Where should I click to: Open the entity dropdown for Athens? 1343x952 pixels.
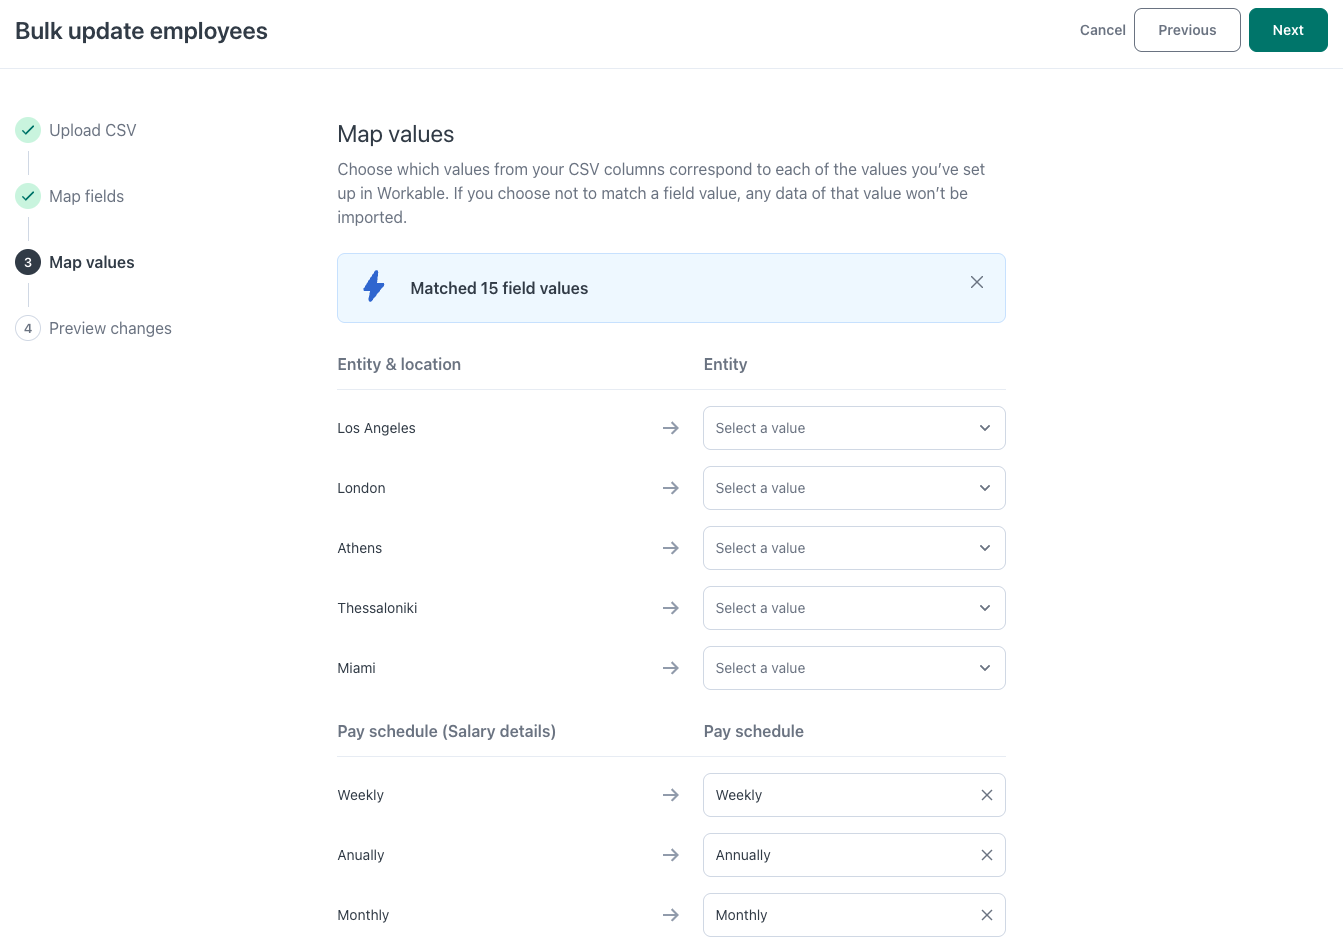pos(853,548)
